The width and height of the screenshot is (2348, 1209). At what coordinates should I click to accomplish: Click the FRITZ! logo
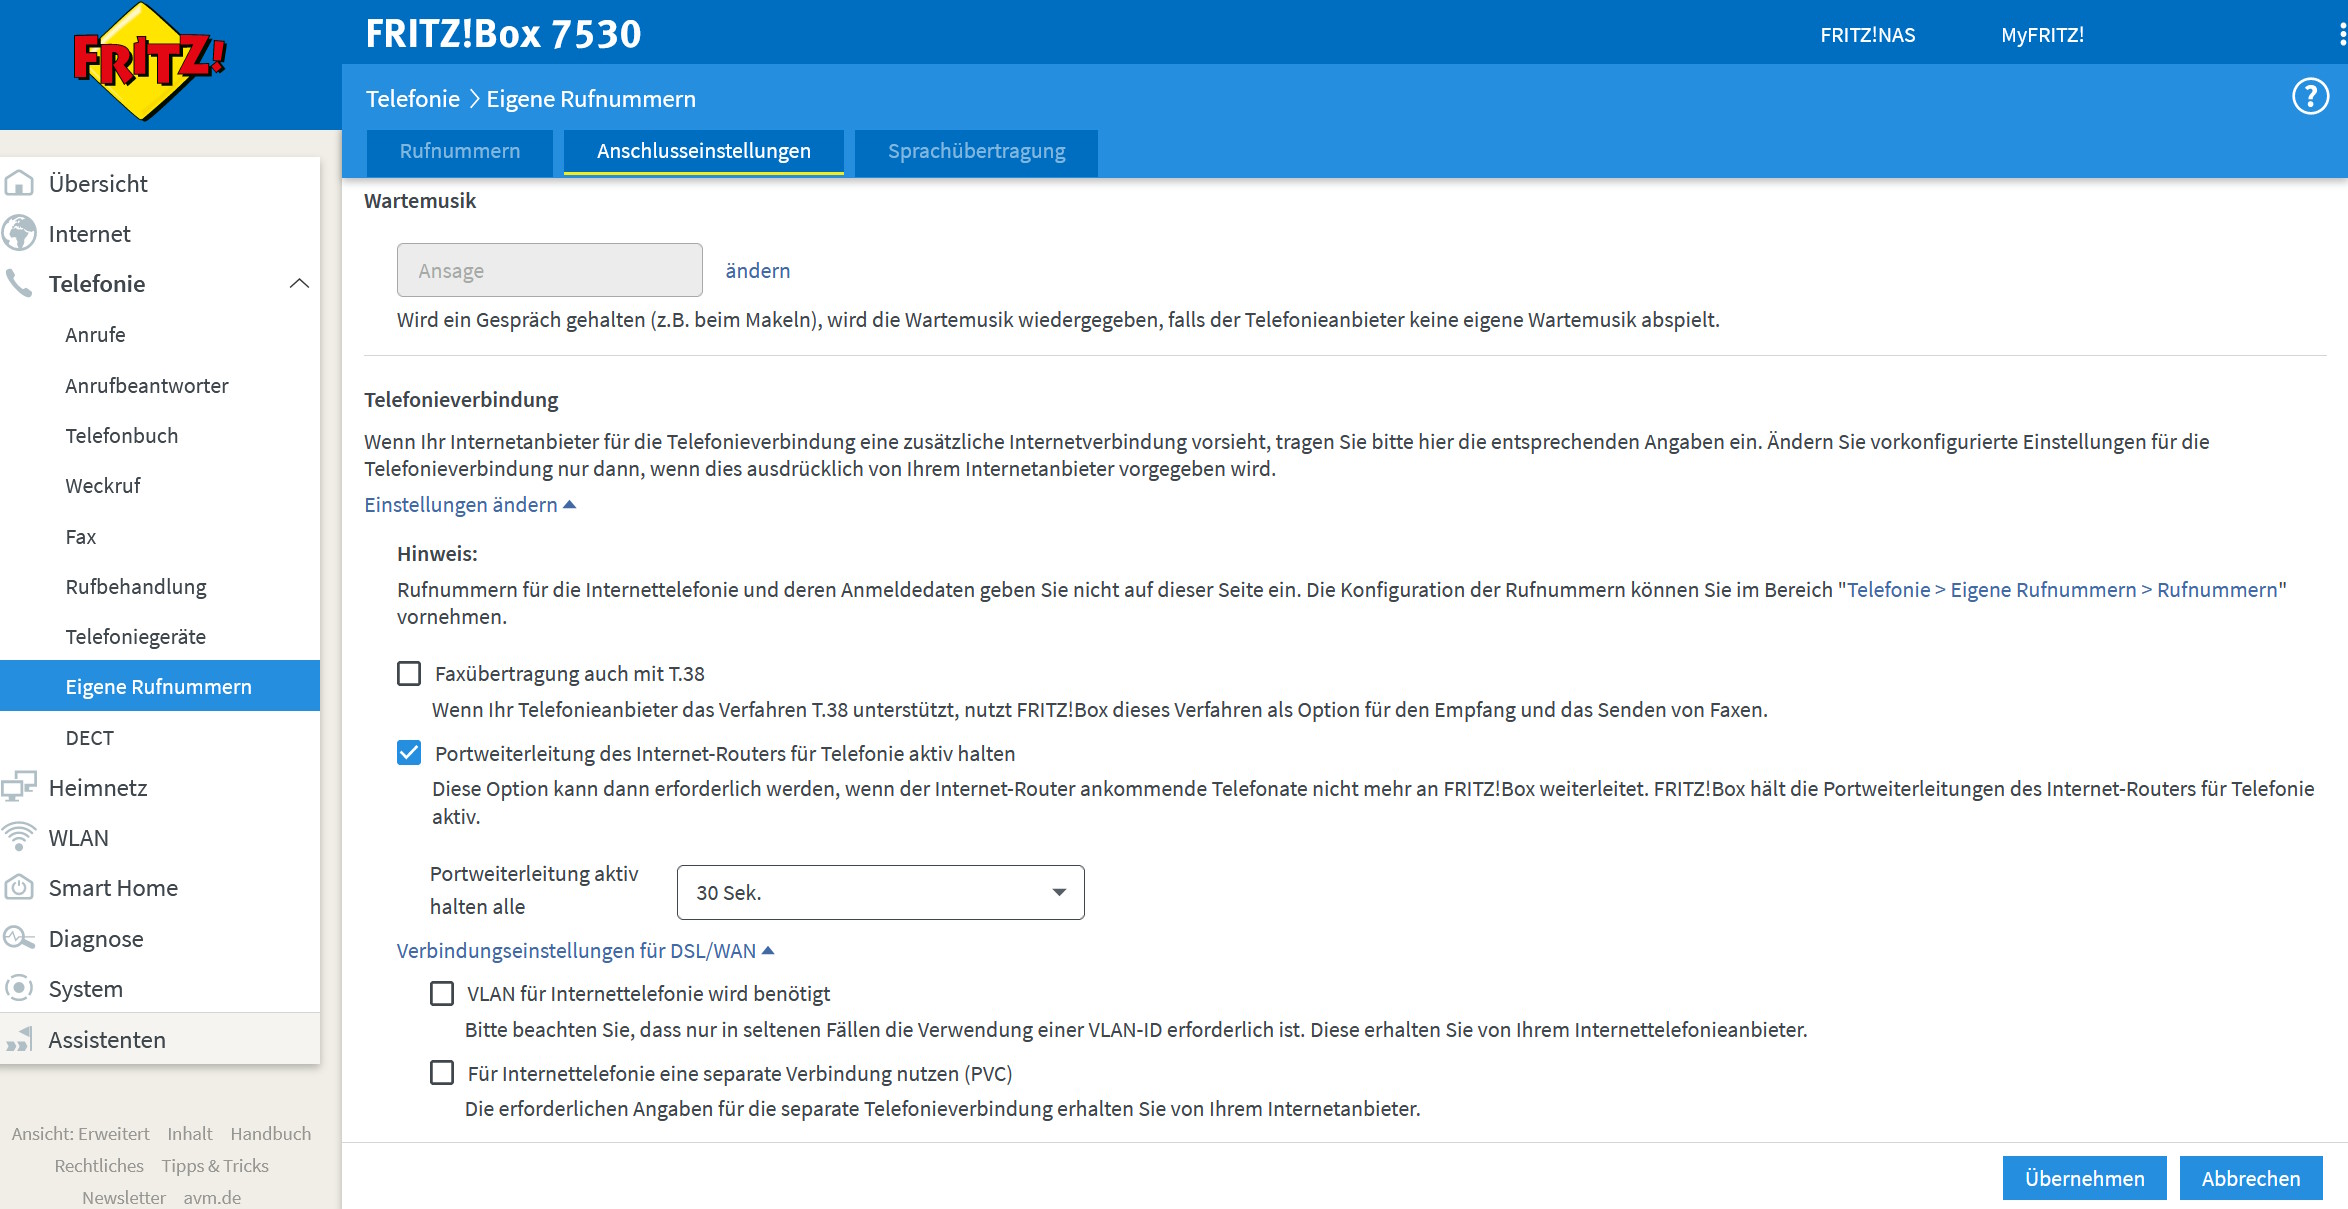150,62
